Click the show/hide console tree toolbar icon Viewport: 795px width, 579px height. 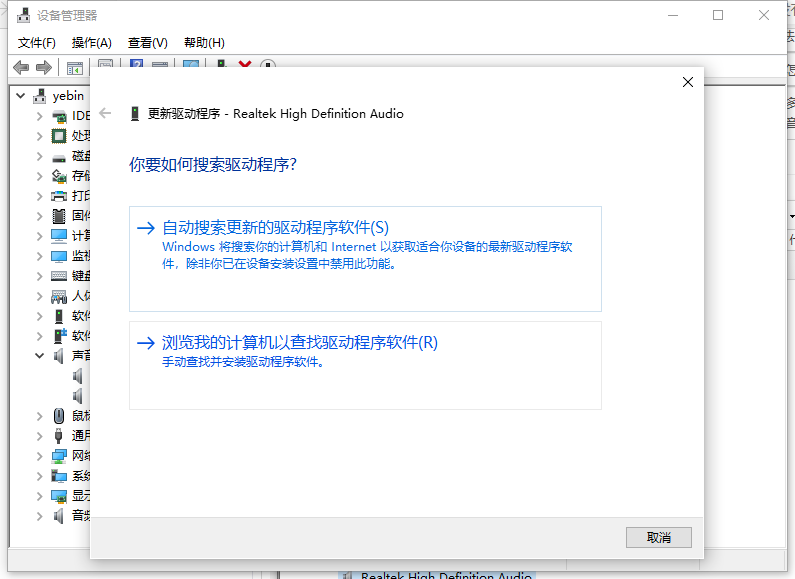click(x=74, y=67)
